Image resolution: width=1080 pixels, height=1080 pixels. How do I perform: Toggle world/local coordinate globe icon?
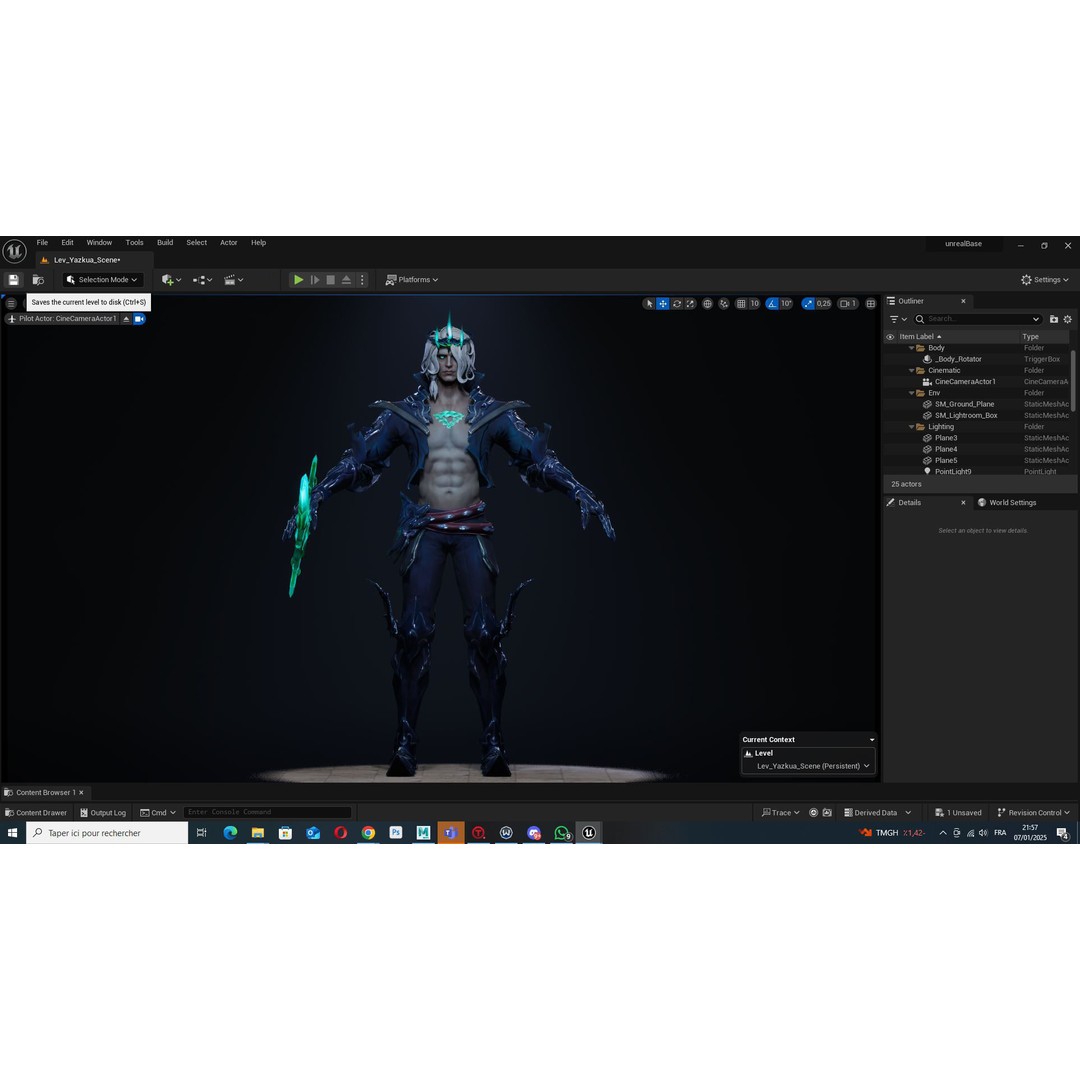pyautogui.click(x=707, y=304)
